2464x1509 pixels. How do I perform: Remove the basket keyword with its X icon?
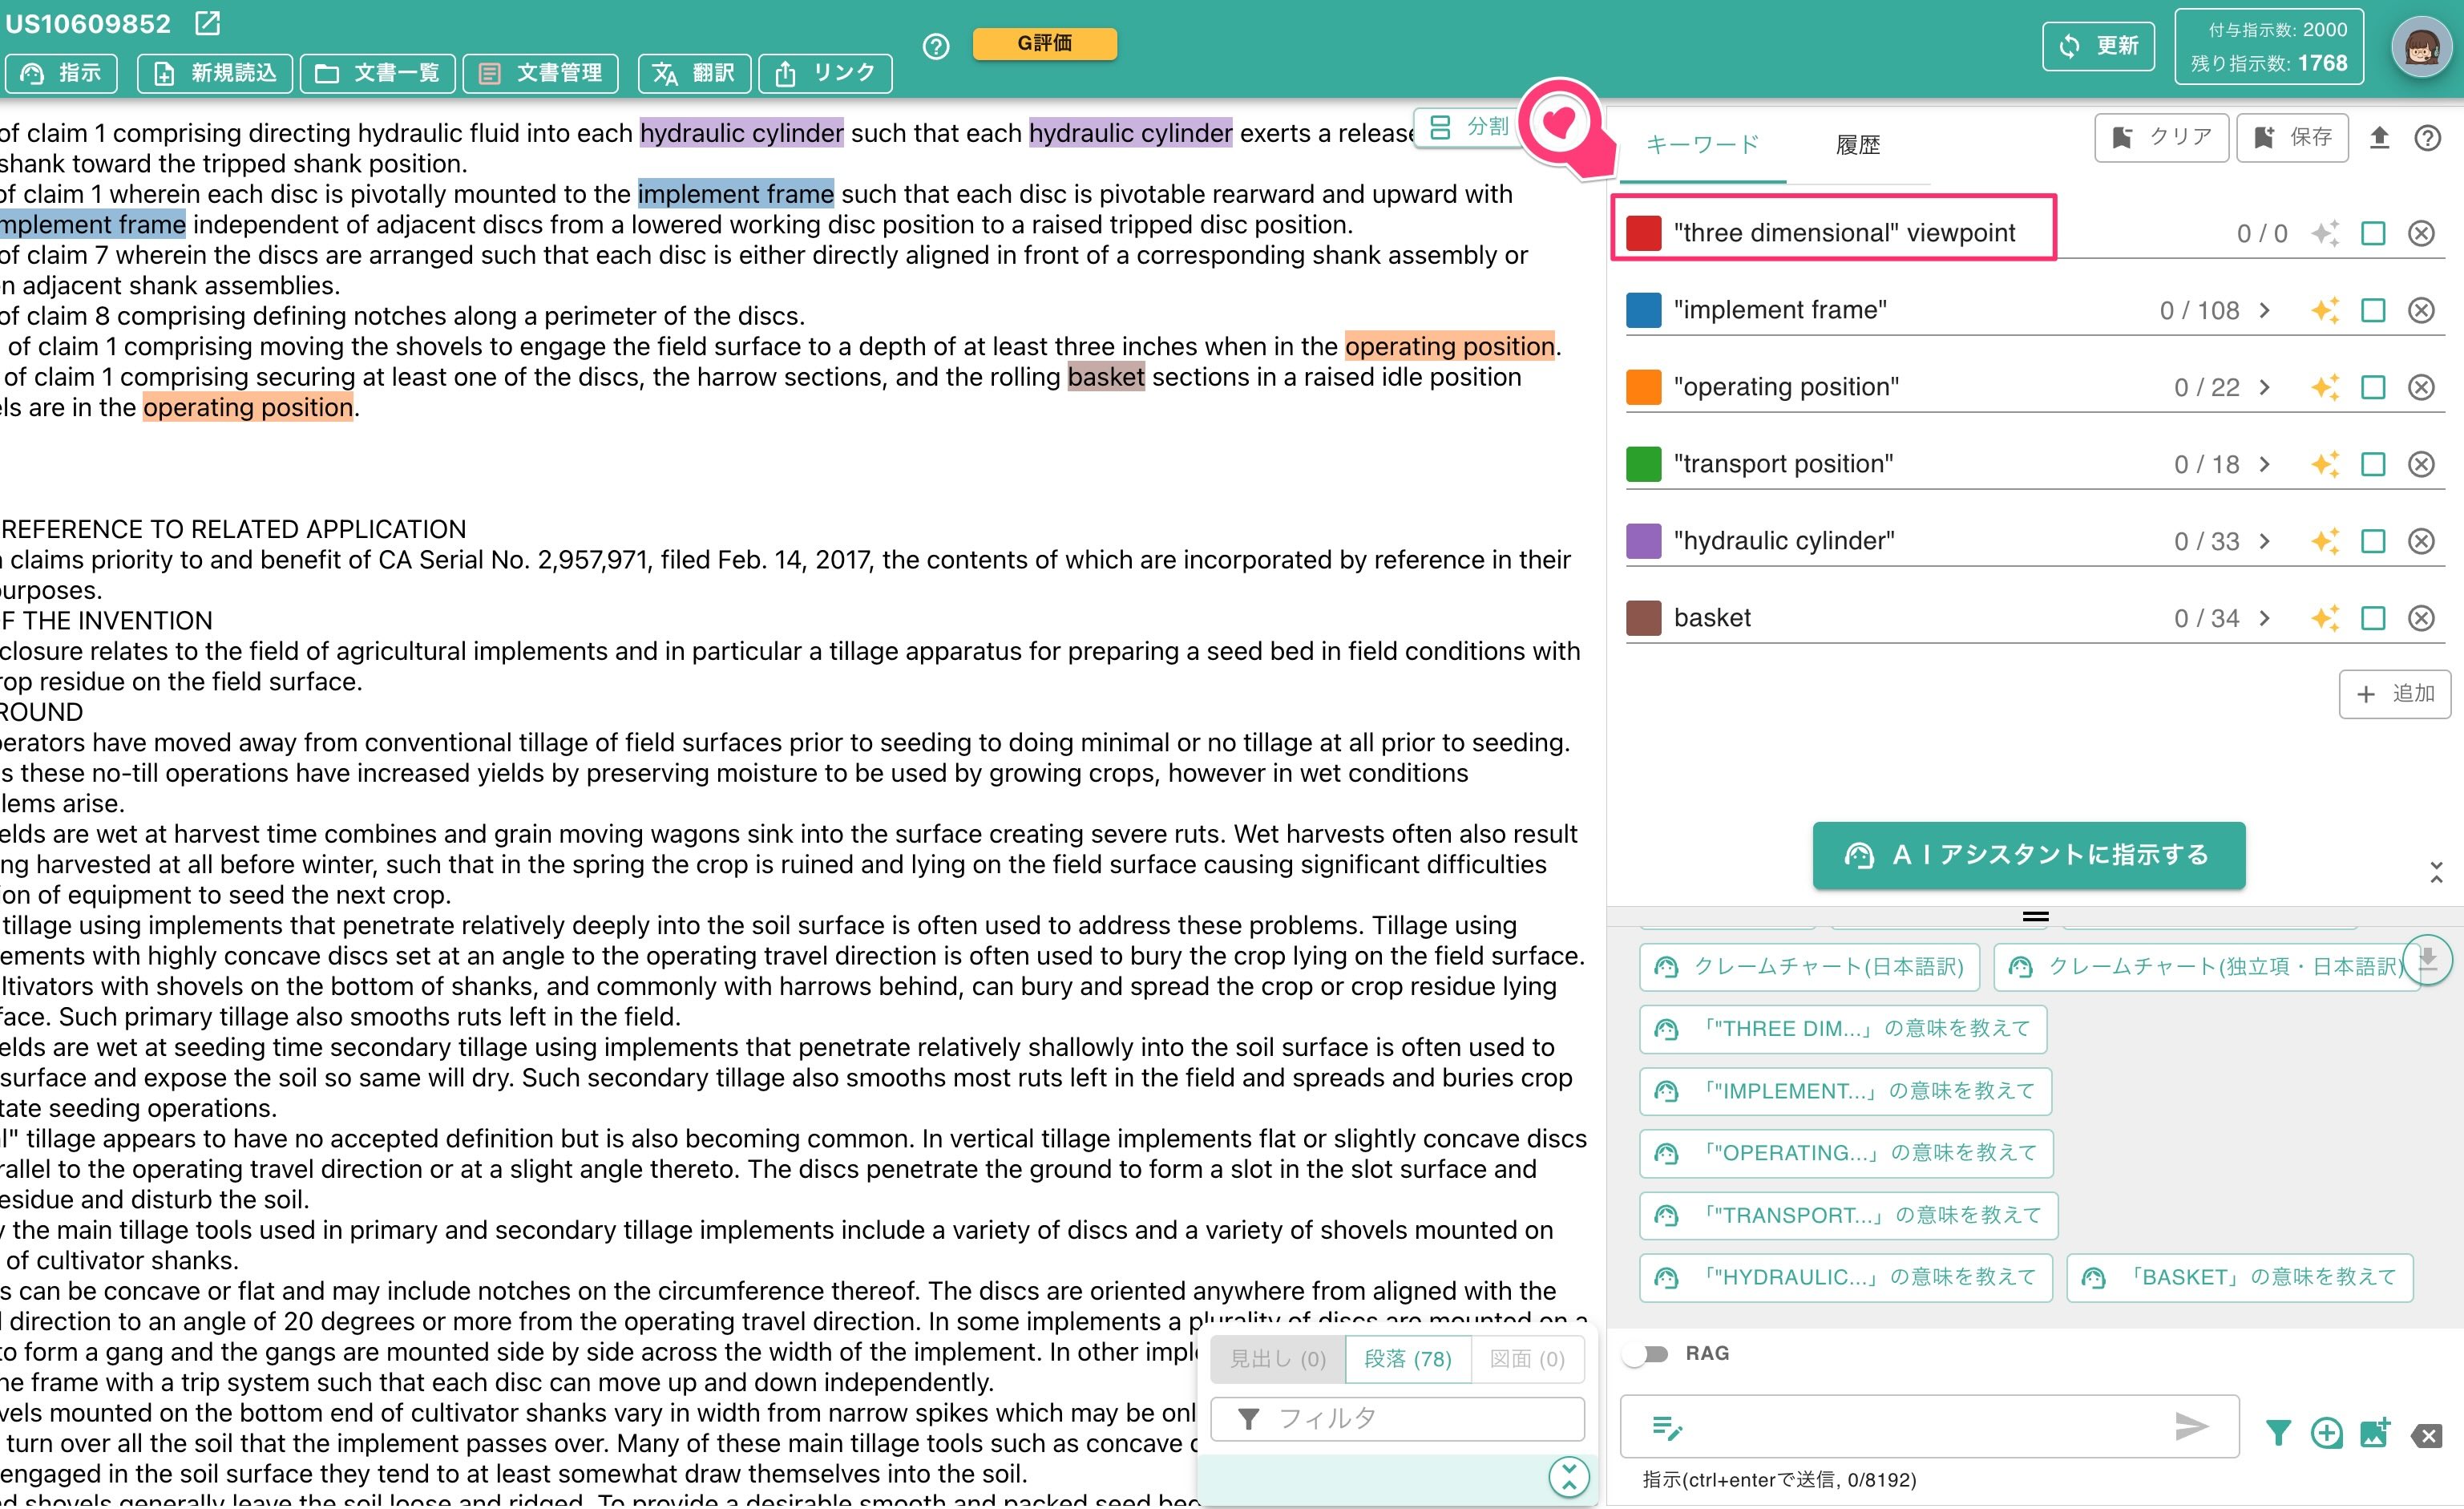click(x=2421, y=619)
